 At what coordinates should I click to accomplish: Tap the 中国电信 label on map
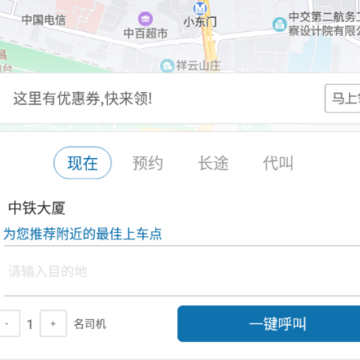44,20
